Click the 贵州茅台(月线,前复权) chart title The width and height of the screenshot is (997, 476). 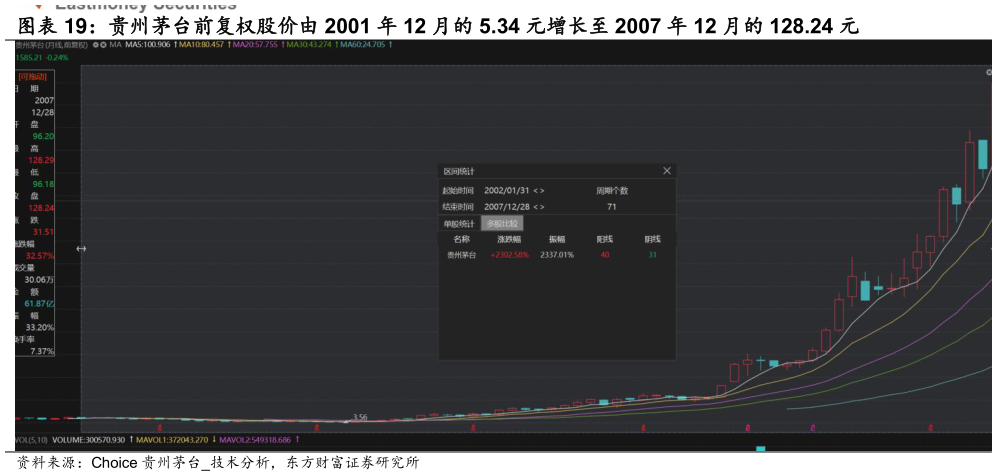tap(52, 45)
